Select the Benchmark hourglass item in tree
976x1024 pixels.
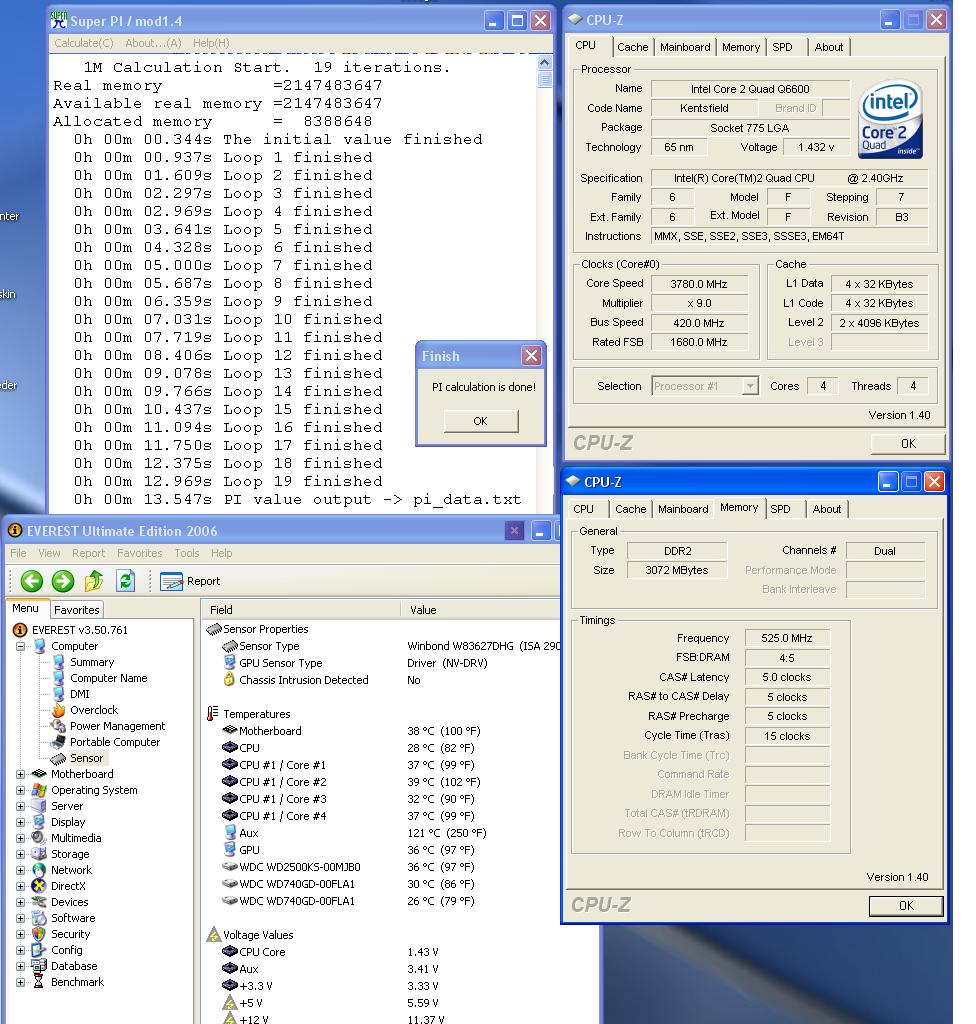(x=77, y=982)
